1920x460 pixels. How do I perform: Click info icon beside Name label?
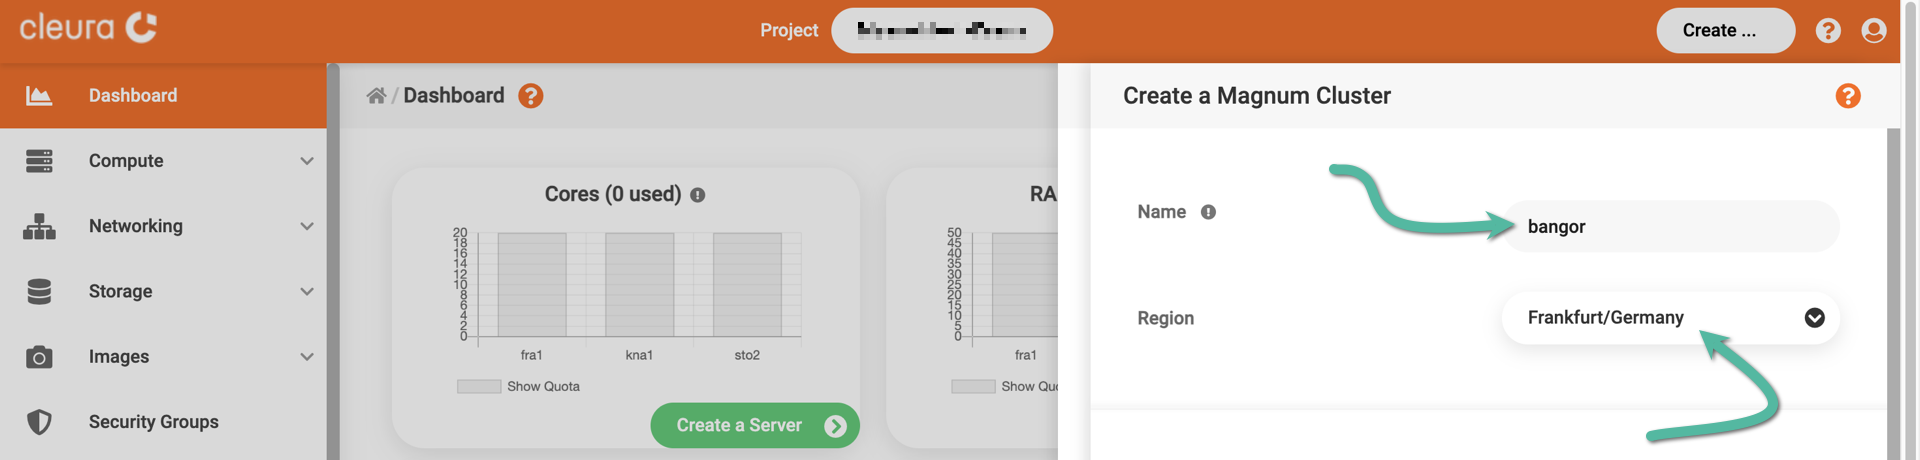tap(1208, 212)
